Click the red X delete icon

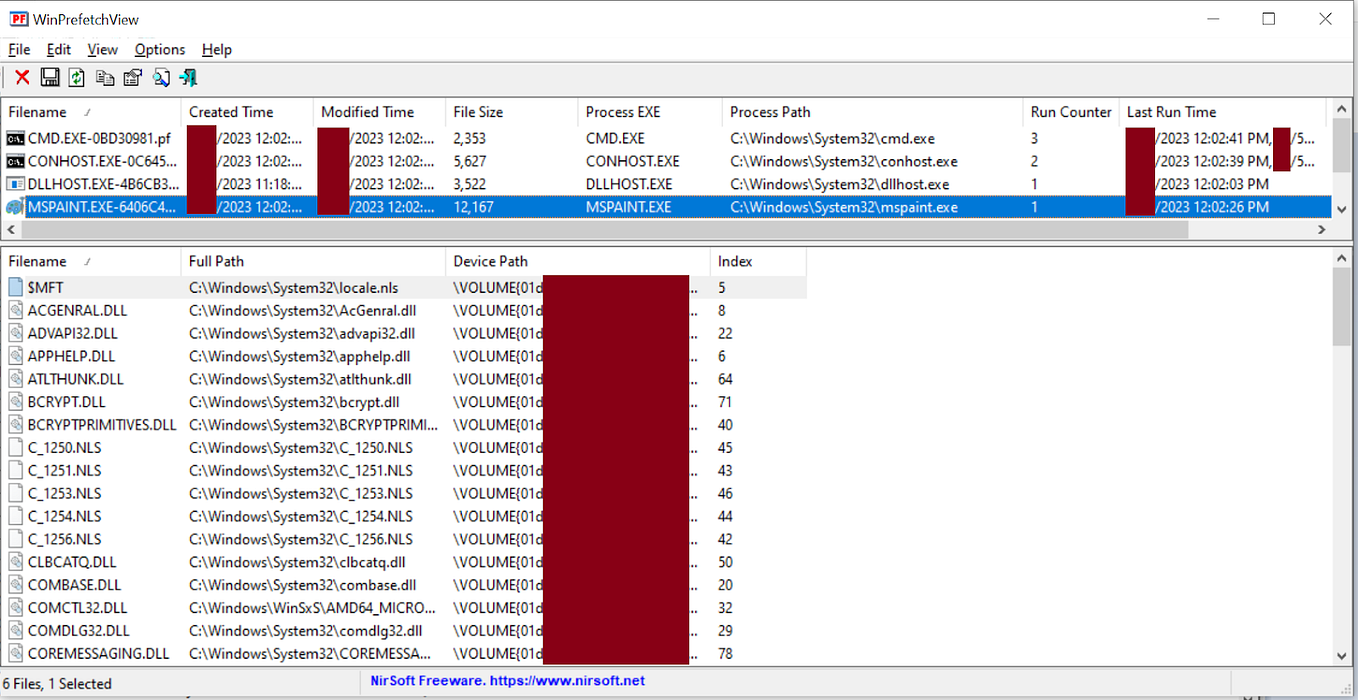22,77
